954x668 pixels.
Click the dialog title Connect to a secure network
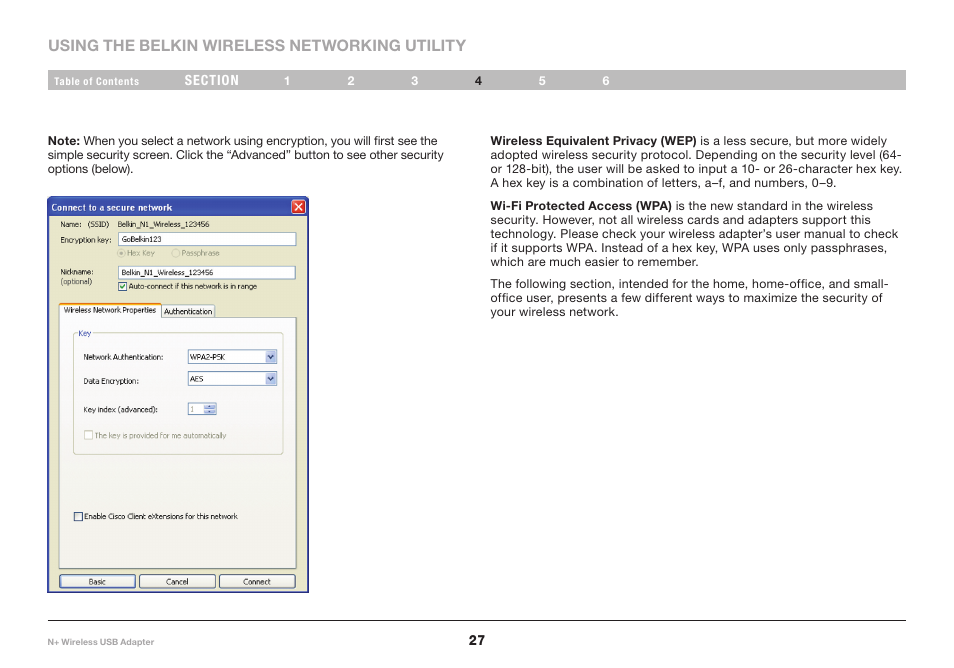click(112, 207)
